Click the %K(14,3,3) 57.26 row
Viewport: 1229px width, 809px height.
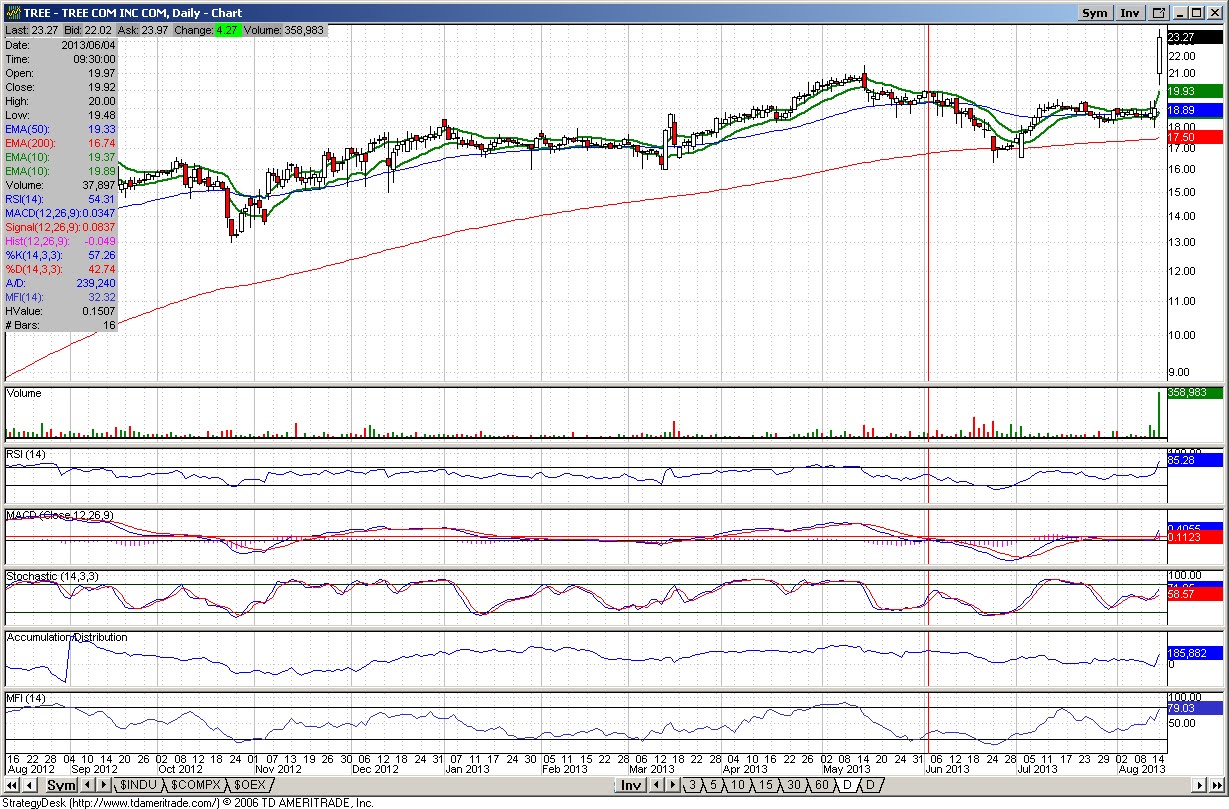pos(61,255)
